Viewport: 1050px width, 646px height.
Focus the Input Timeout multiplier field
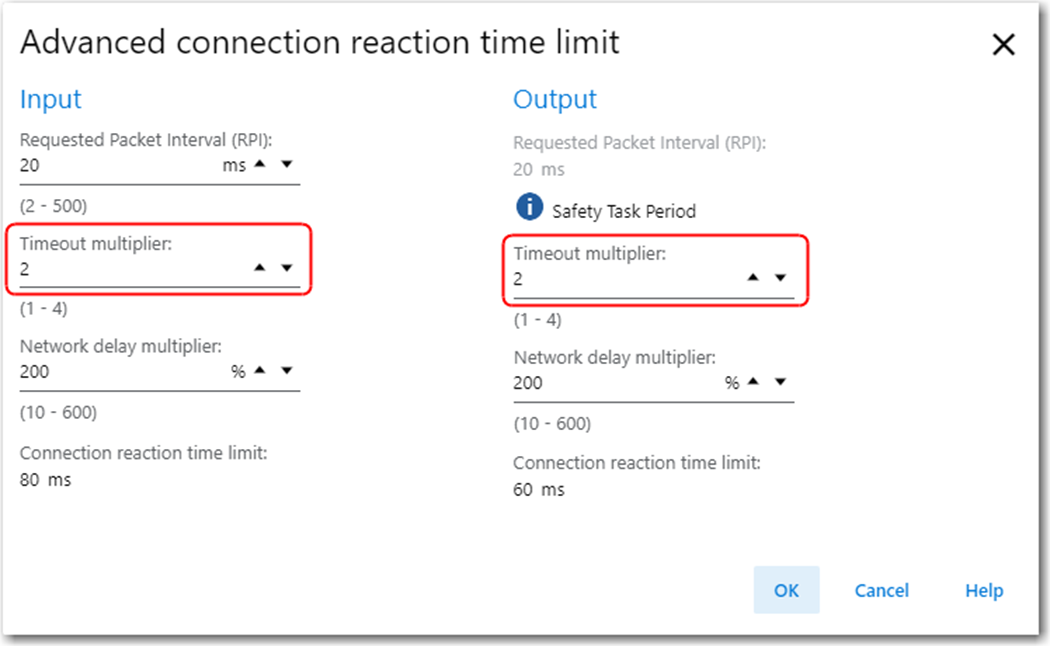point(120,269)
